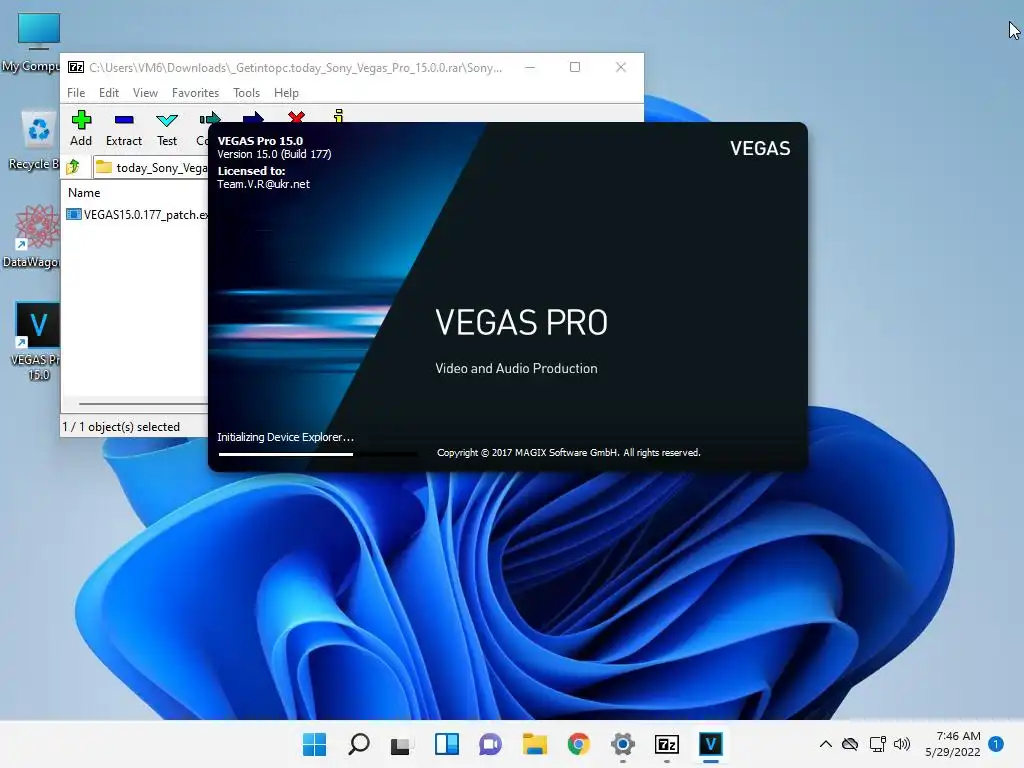The height and width of the screenshot is (768, 1024).
Task: Select the My Computer desktop icon
Action: (33, 43)
